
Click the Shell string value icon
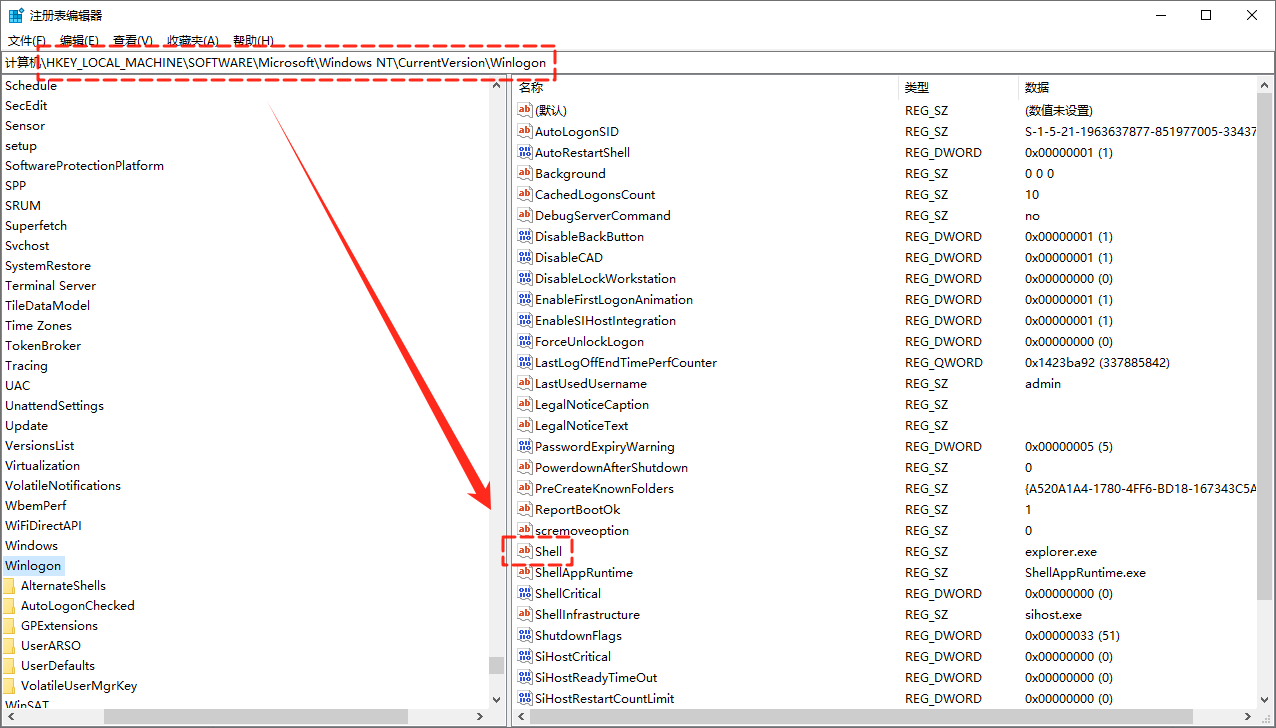[x=525, y=551]
